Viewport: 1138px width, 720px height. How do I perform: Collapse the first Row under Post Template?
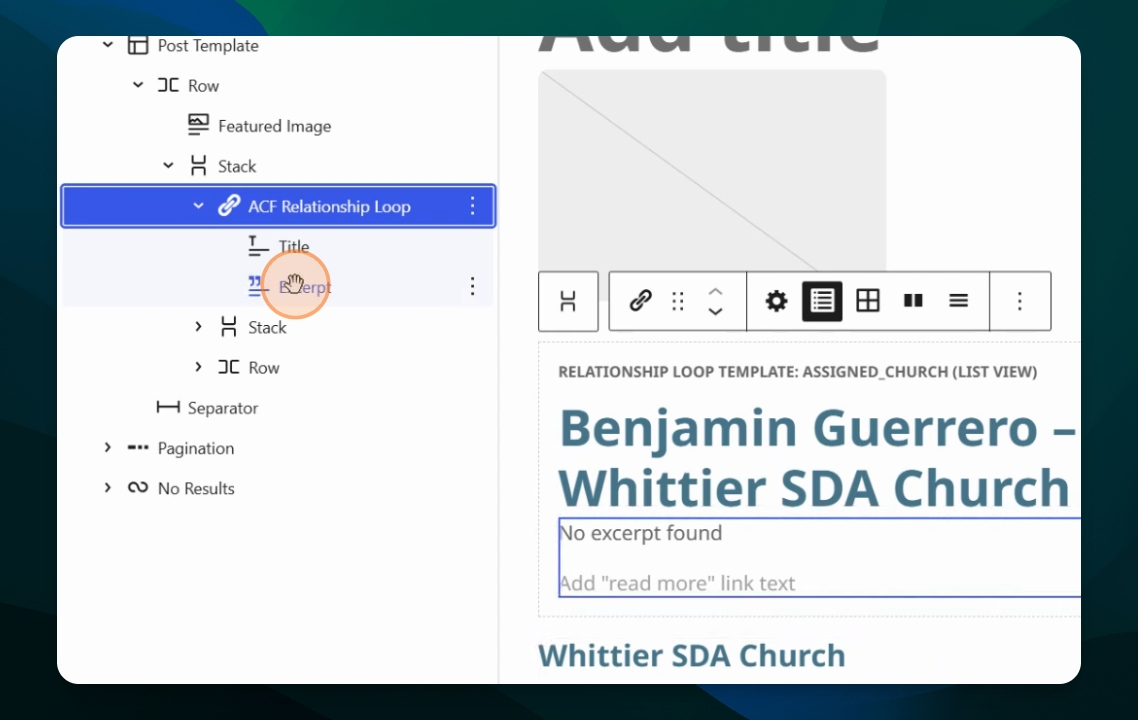[x=138, y=85]
